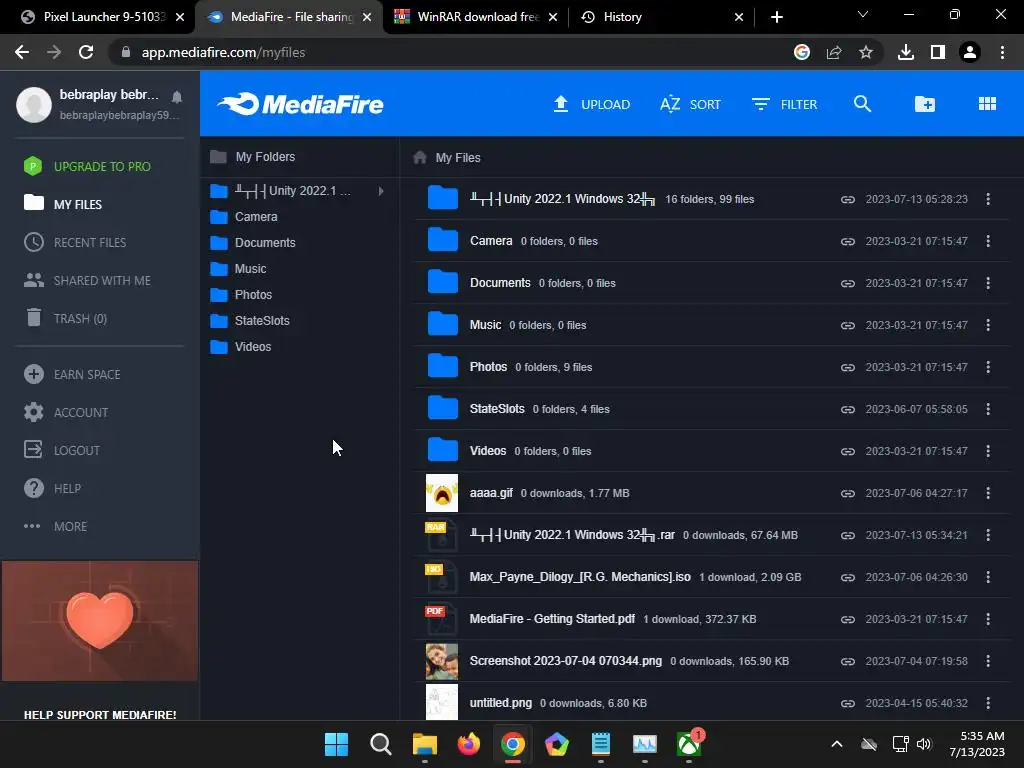Click the search magnifier icon in MediaFire header
The height and width of the screenshot is (768, 1024).
862,104
